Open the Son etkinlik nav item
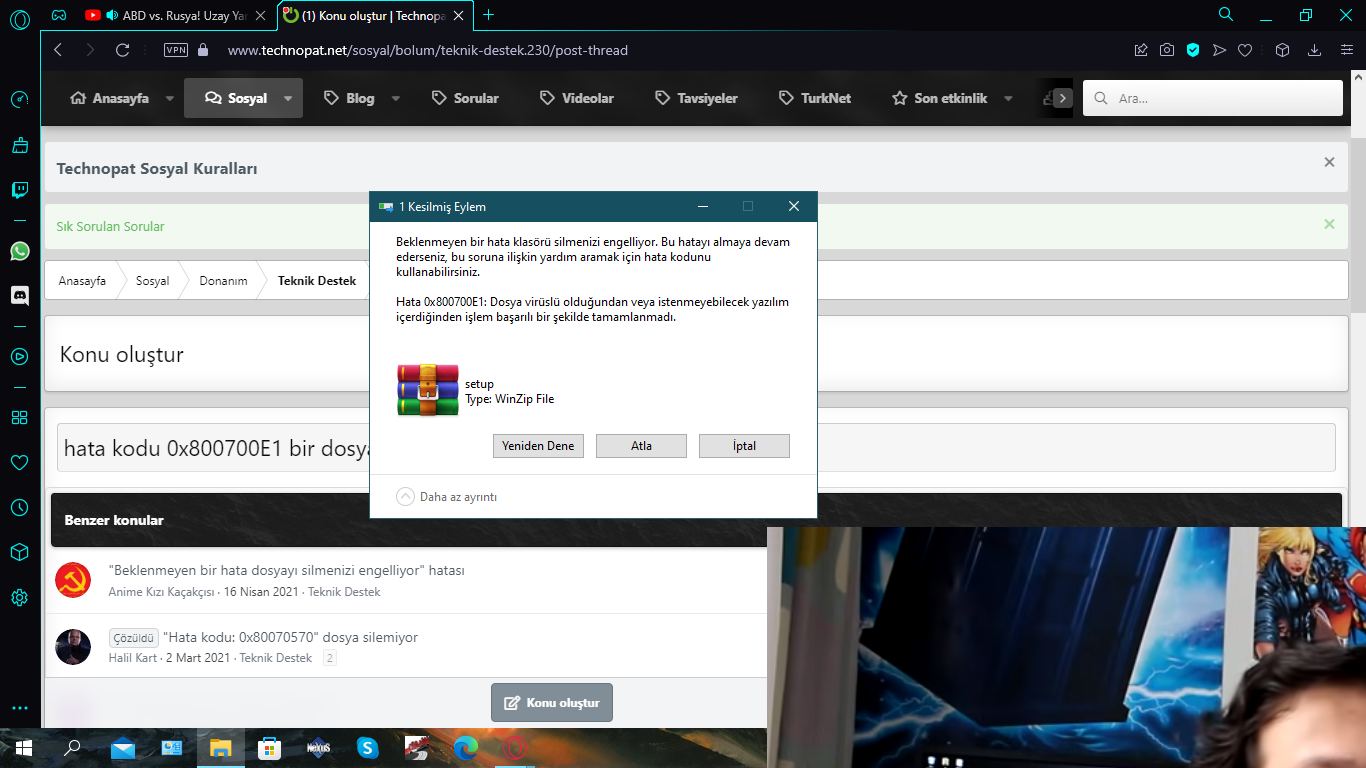This screenshot has width=1366, height=768. point(940,98)
